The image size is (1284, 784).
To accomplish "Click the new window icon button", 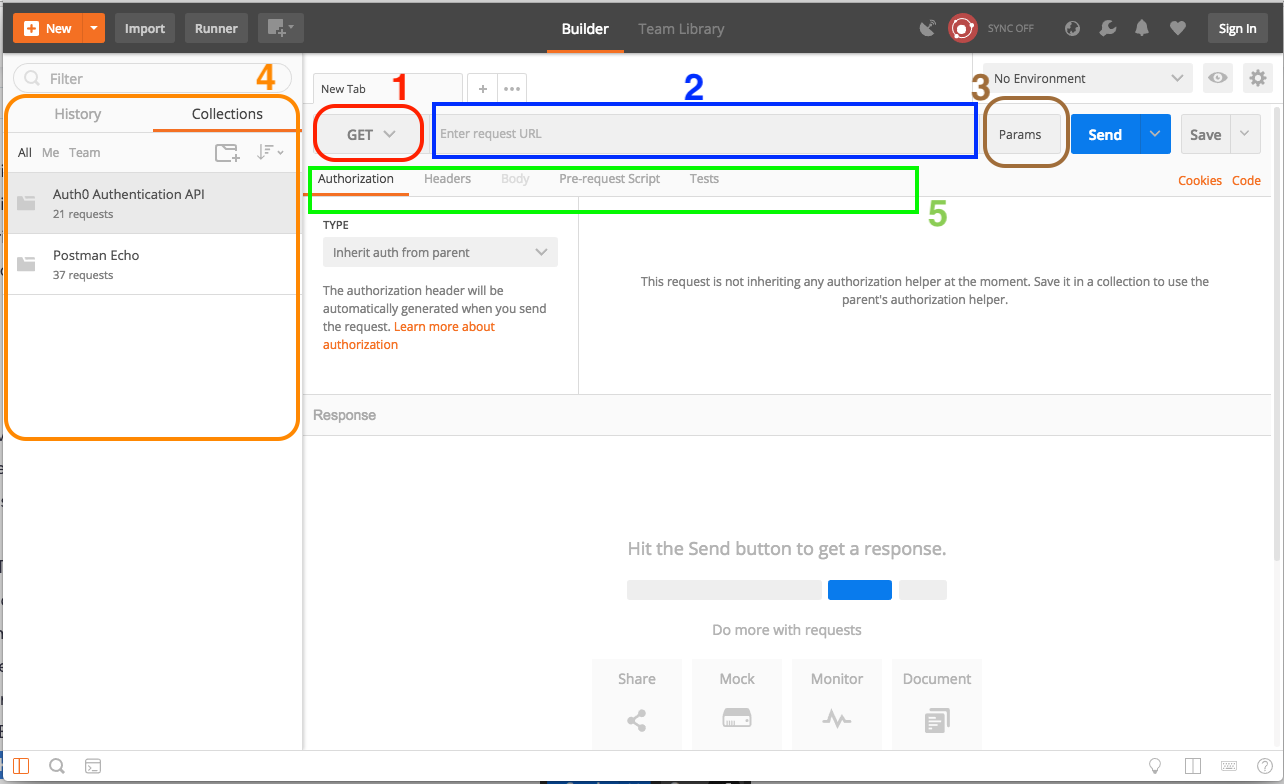I will pos(281,28).
